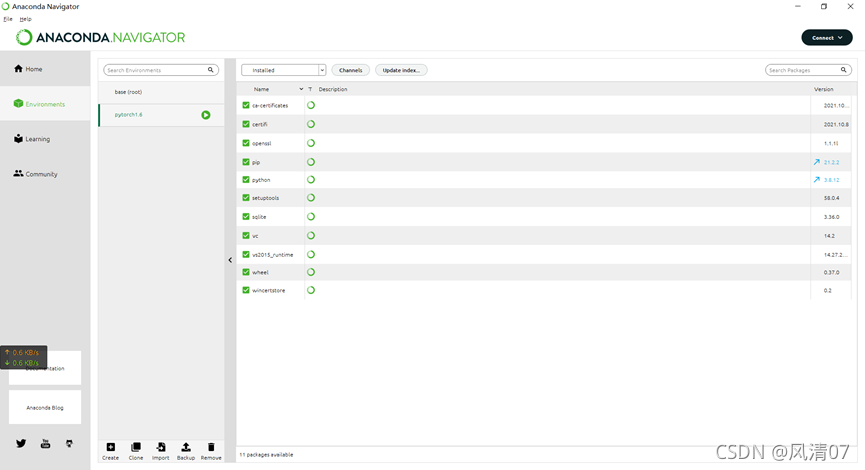Open the Help menu
Screen dimensions: 865x470
click(25, 19)
